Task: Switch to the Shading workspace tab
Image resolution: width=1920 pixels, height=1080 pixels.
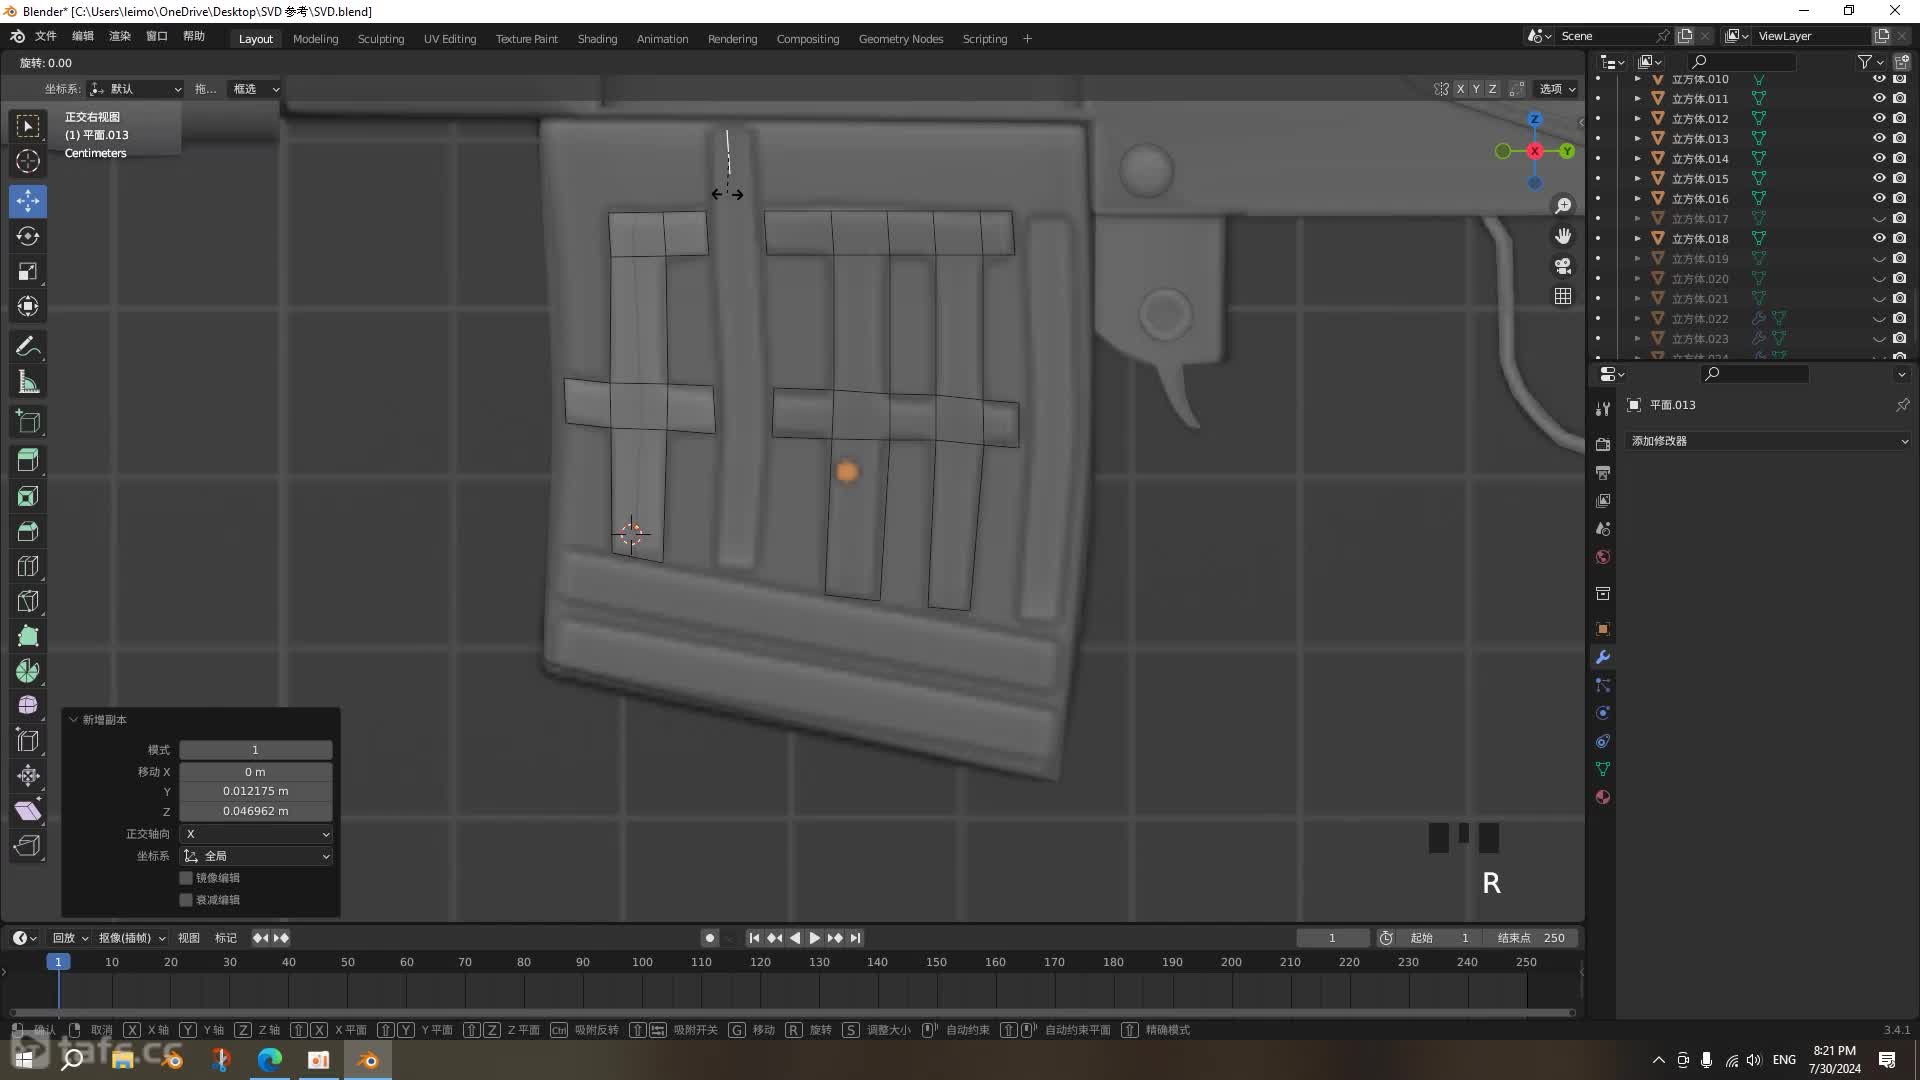Action: [x=597, y=39]
